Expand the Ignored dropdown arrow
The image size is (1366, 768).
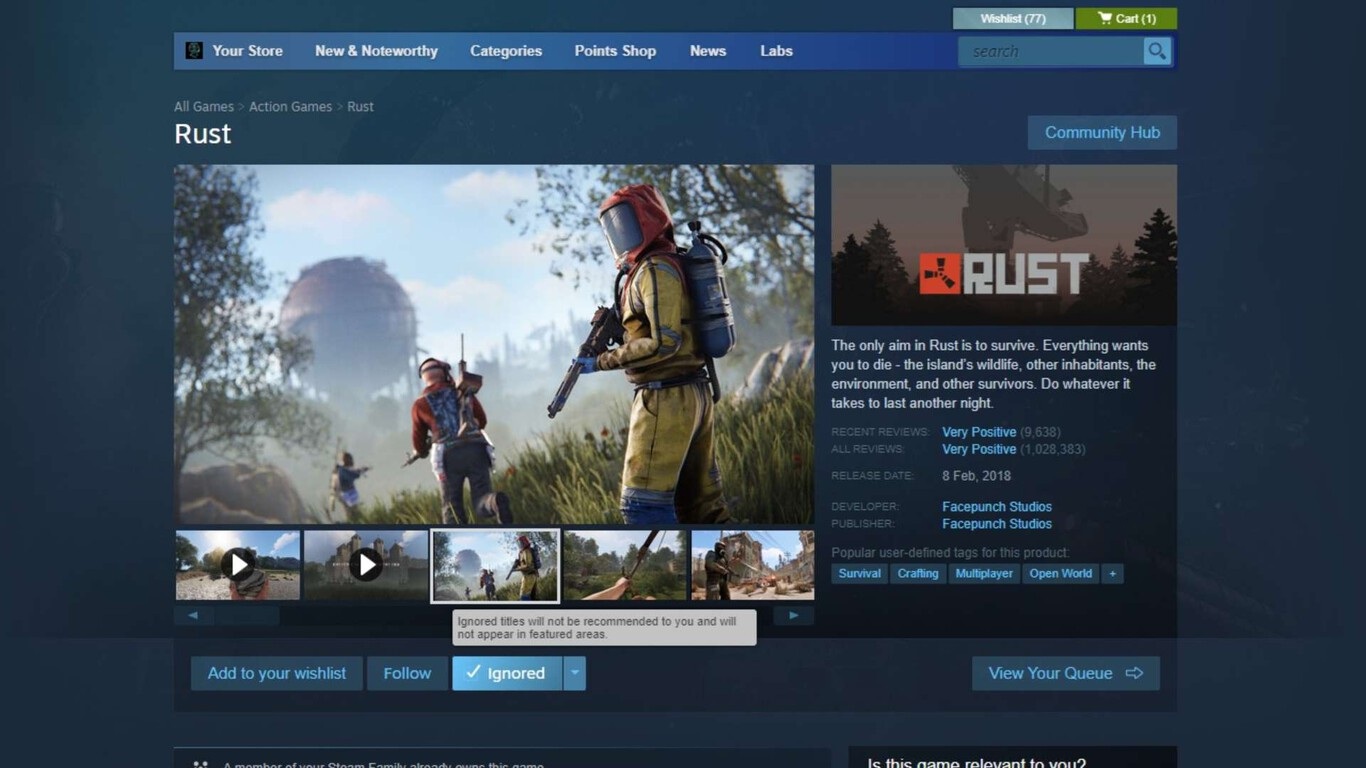point(574,673)
